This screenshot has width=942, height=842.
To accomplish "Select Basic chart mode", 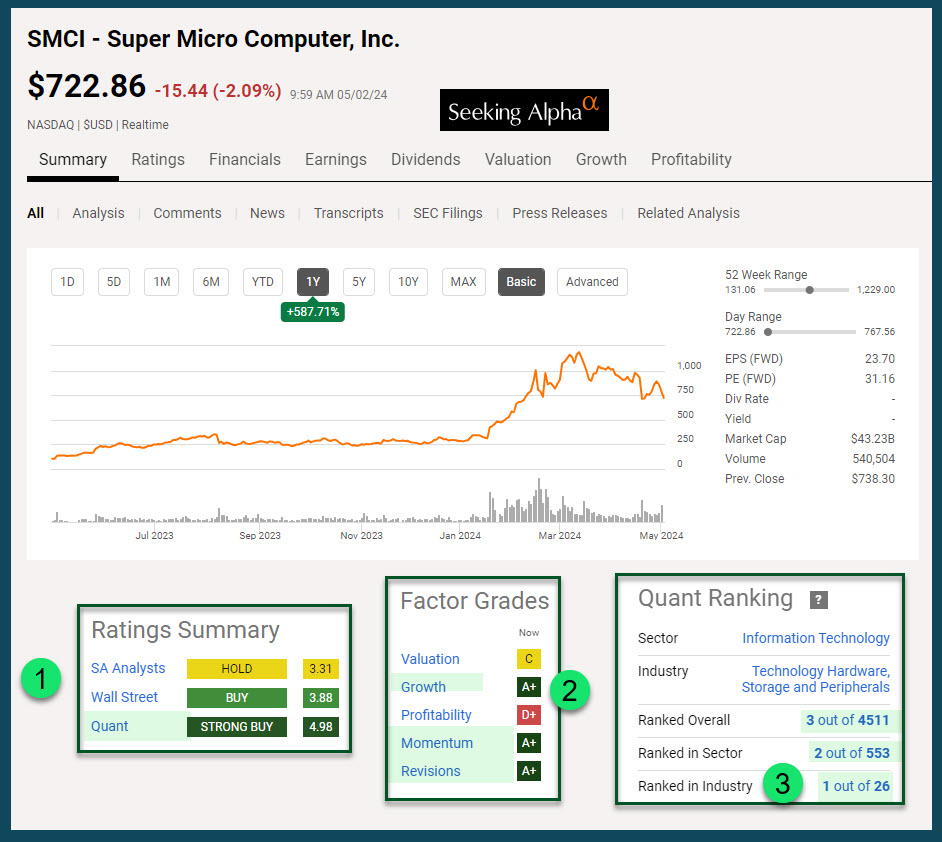I will point(521,282).
